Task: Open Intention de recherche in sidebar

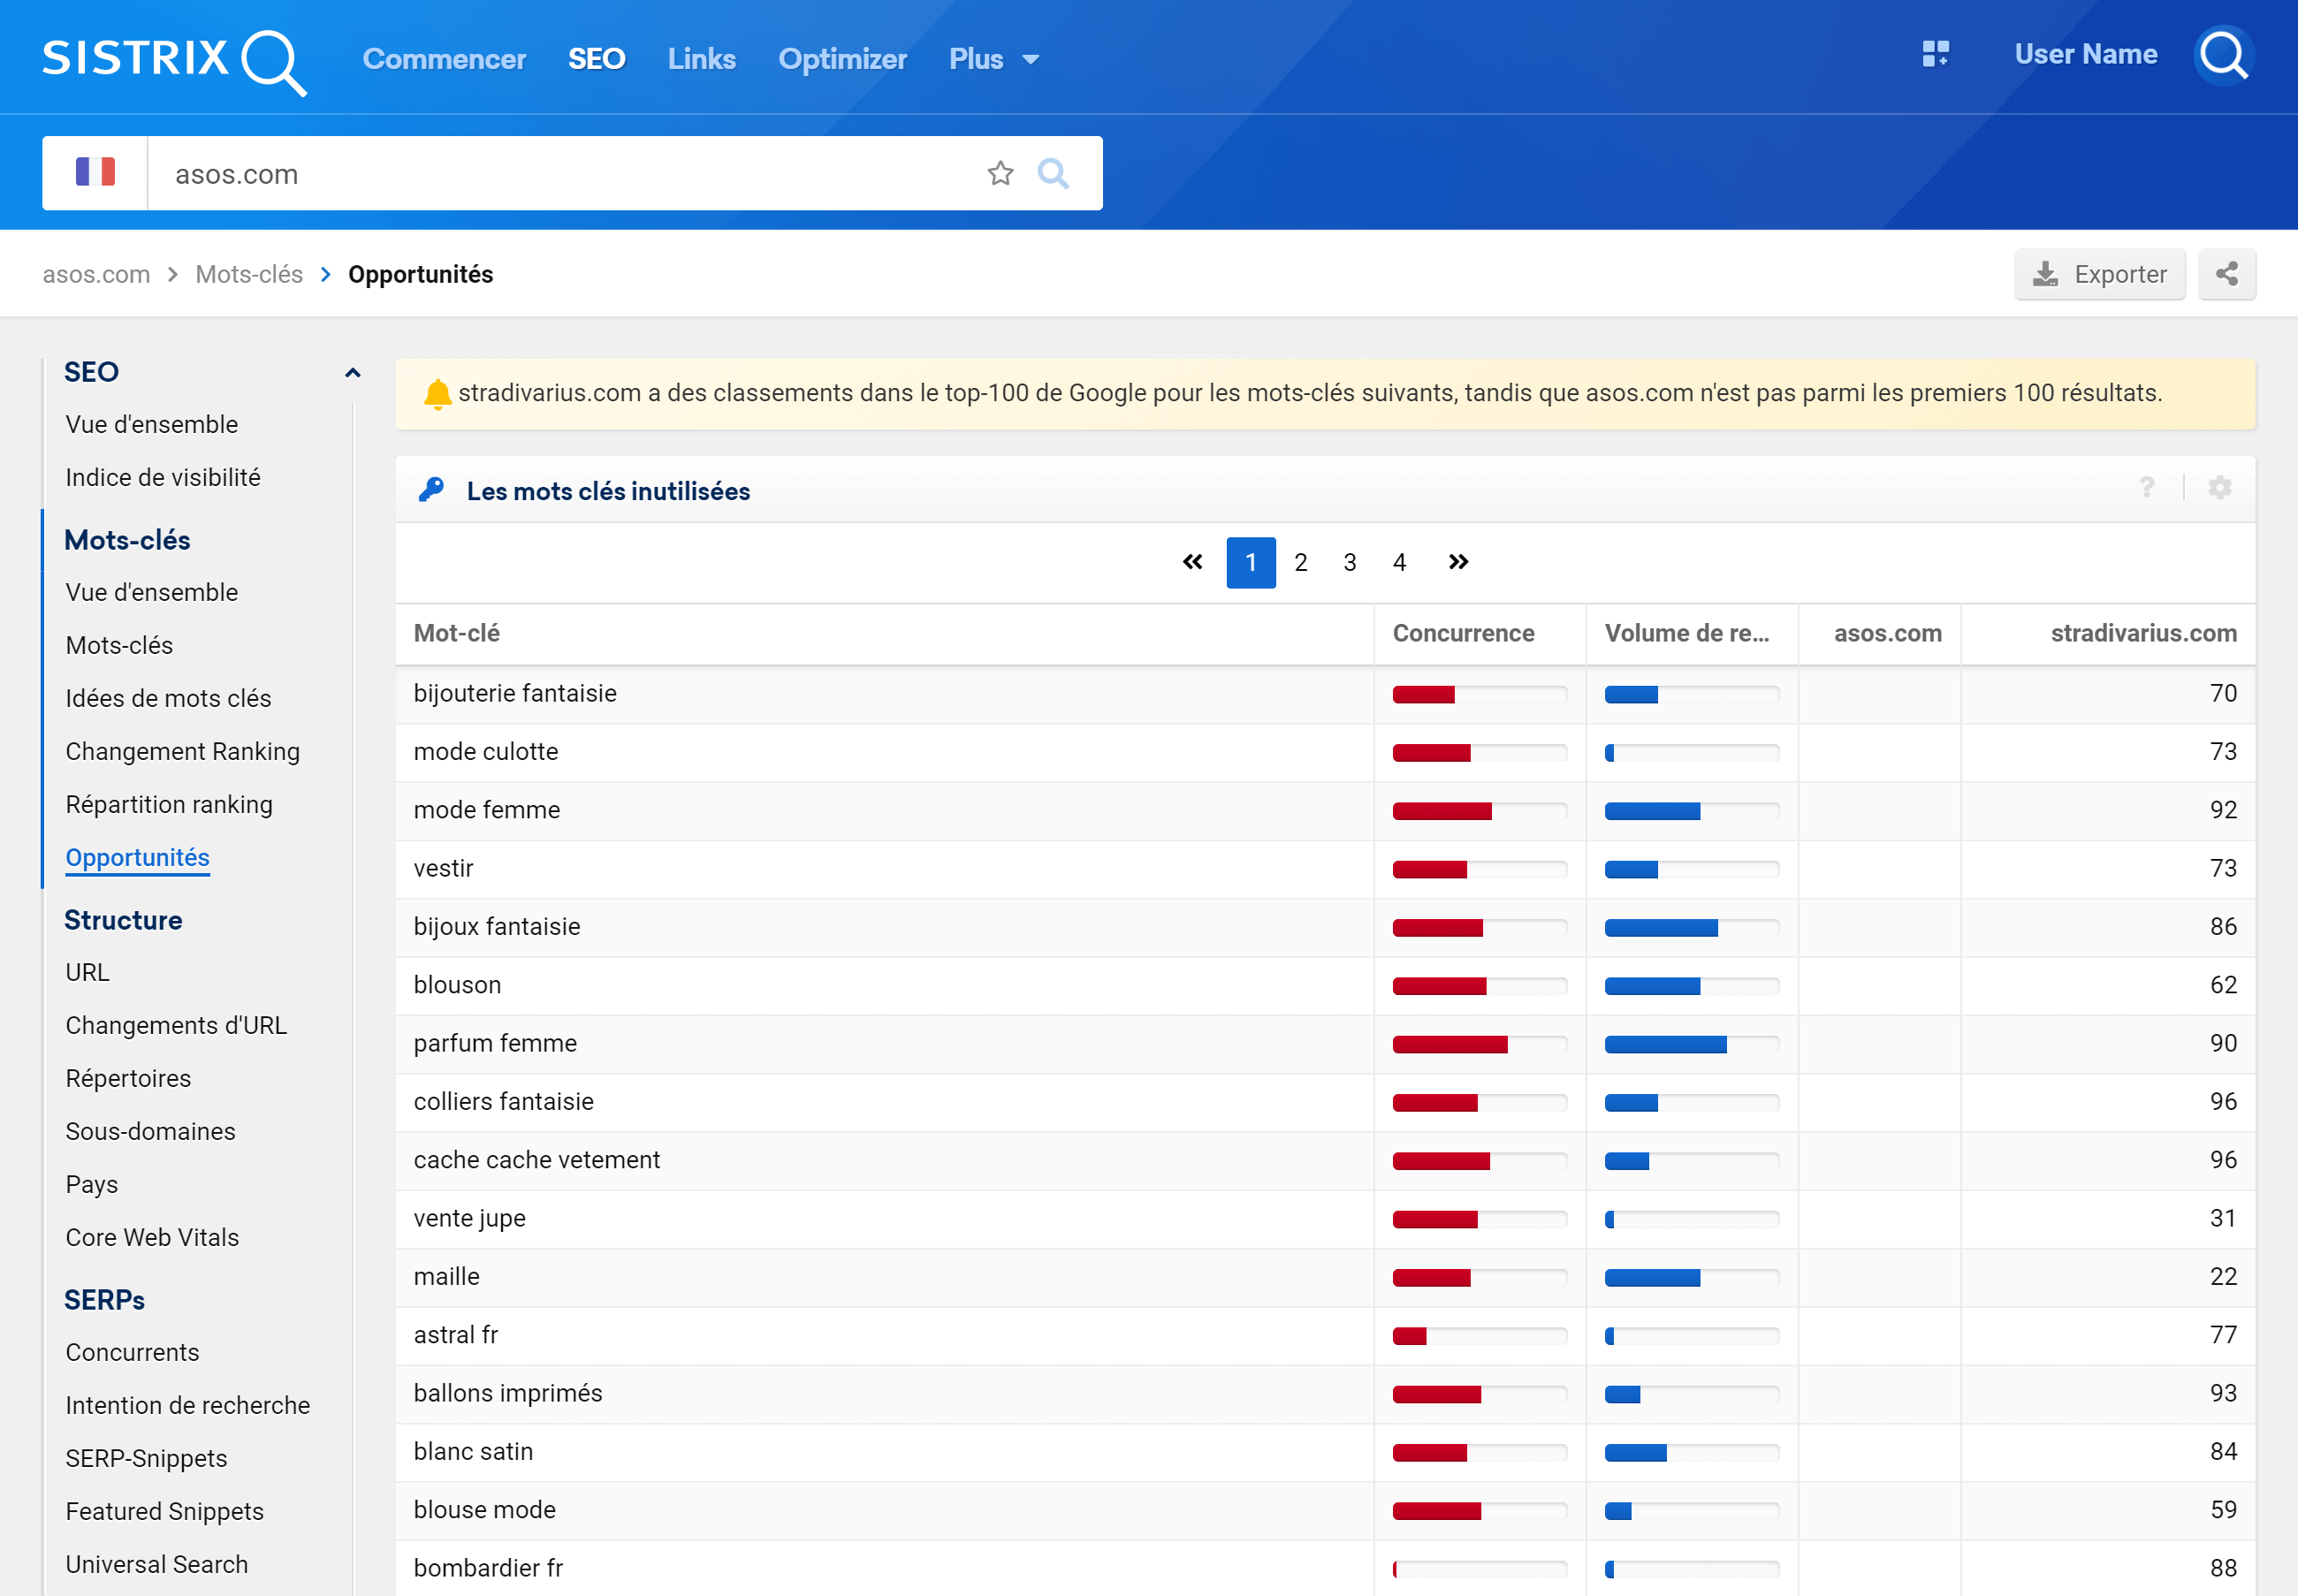Action: [x=188, y=1405]
